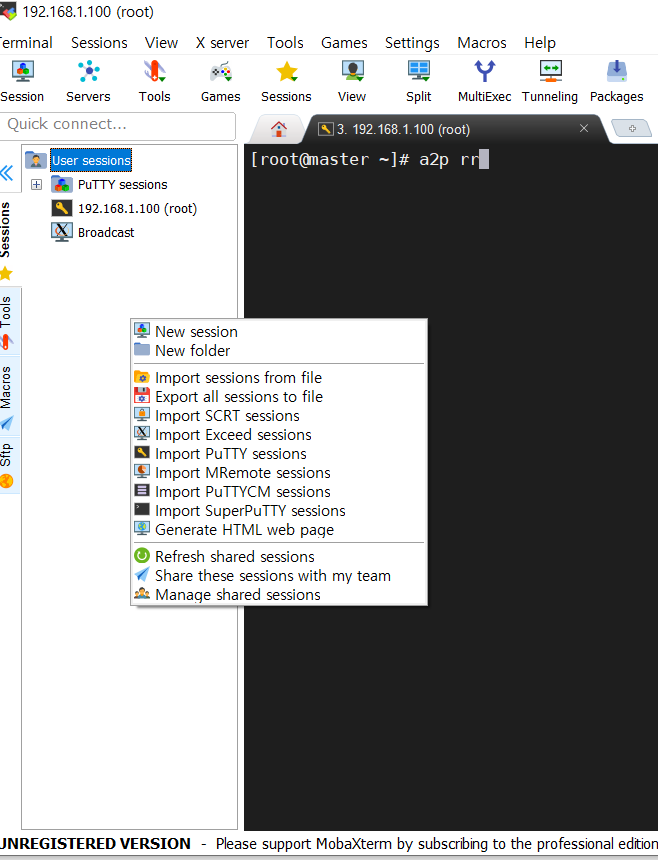Select Import PuTTY sessions
This screenshot has height=860, width=658.
(x=279, y=454)
